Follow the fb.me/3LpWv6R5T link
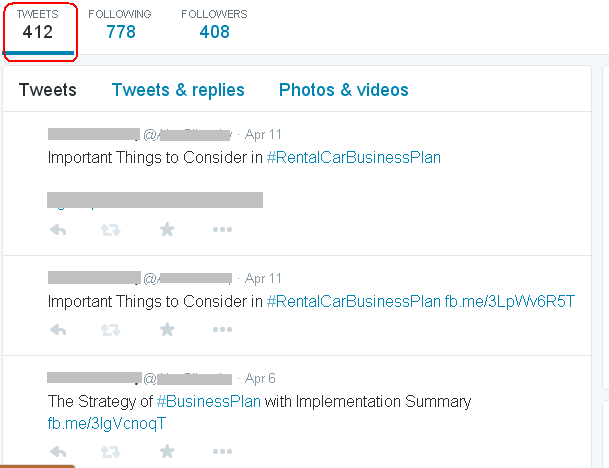 click(510, 302)
